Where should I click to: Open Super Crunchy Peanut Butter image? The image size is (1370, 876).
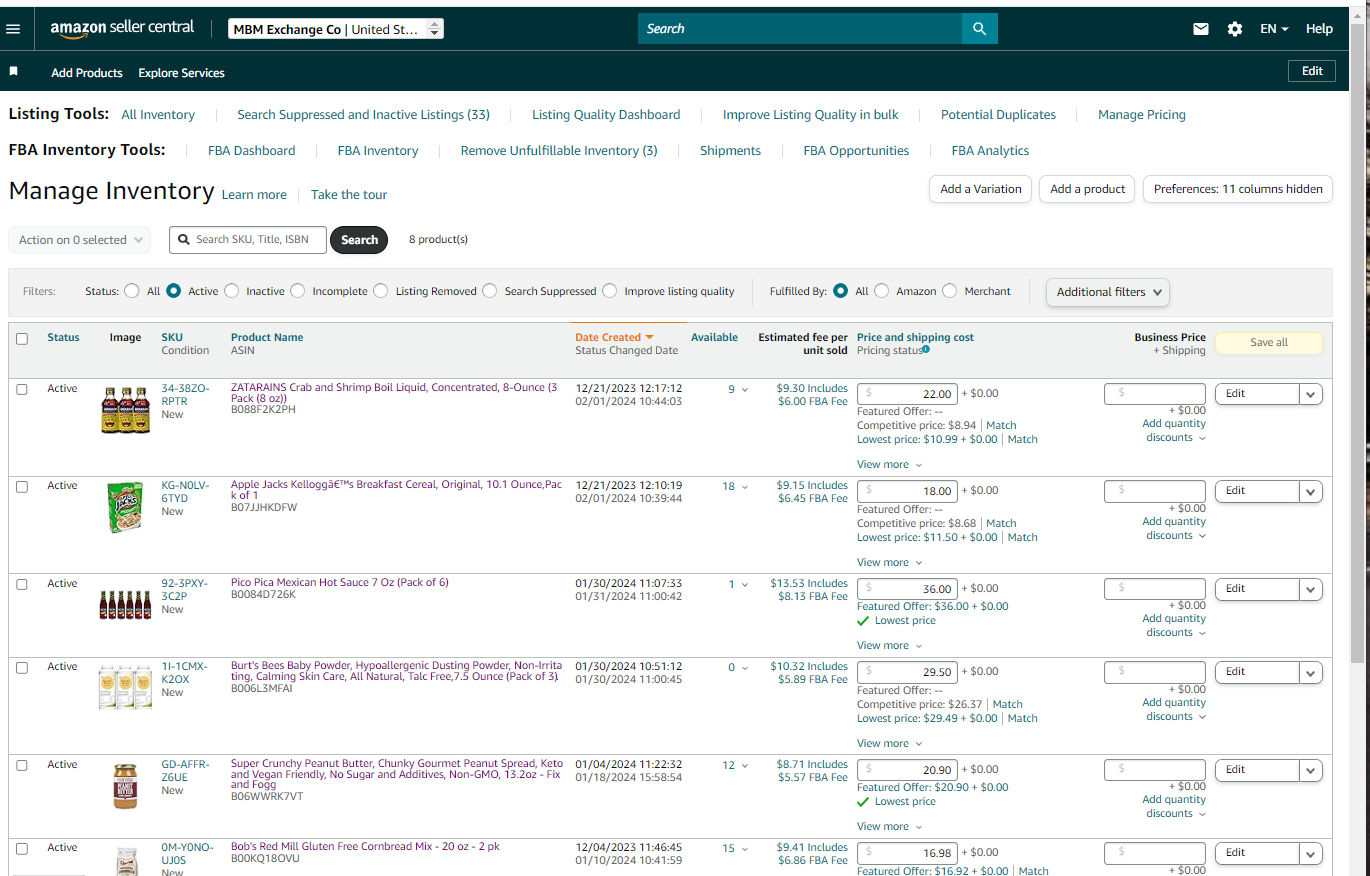[x=125, y=786]
